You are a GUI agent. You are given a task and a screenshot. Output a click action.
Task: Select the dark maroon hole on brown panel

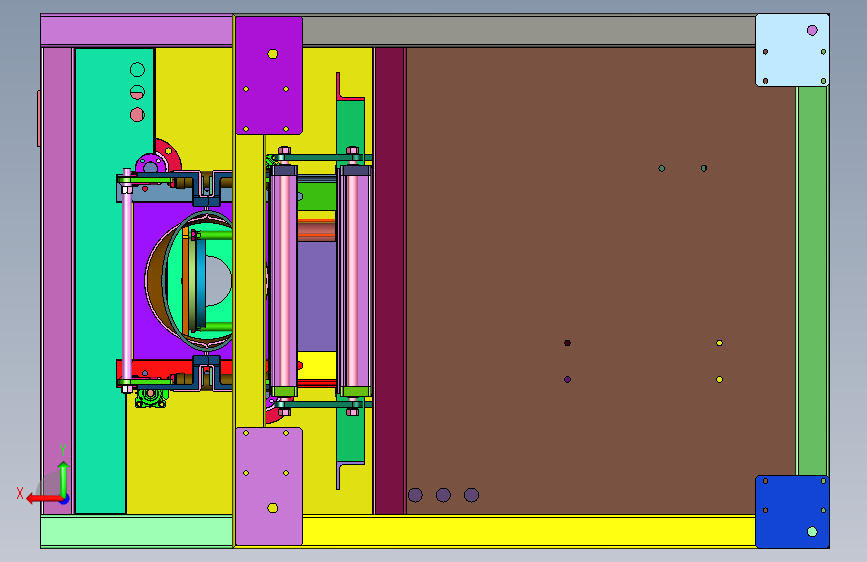point(567,343)
